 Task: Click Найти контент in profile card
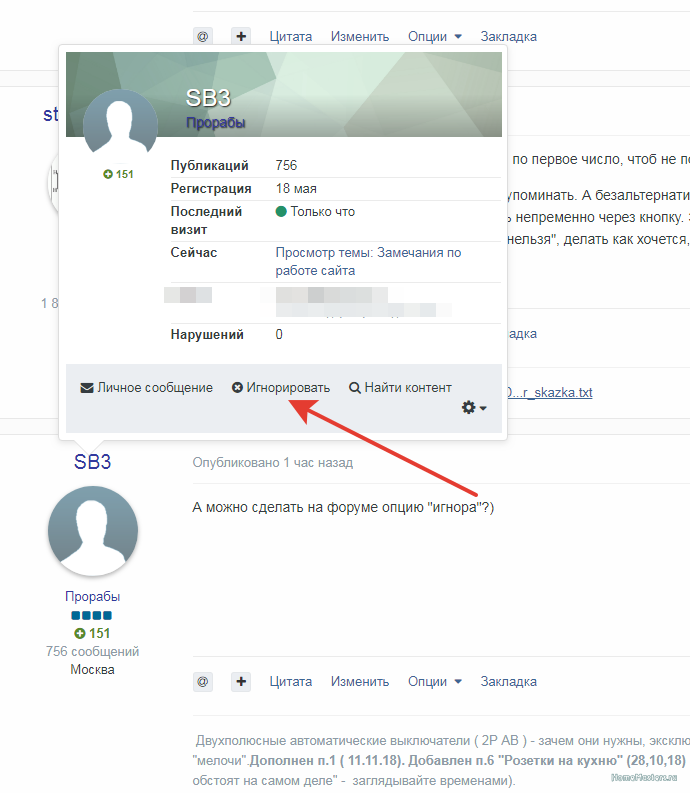coord(400,387)
